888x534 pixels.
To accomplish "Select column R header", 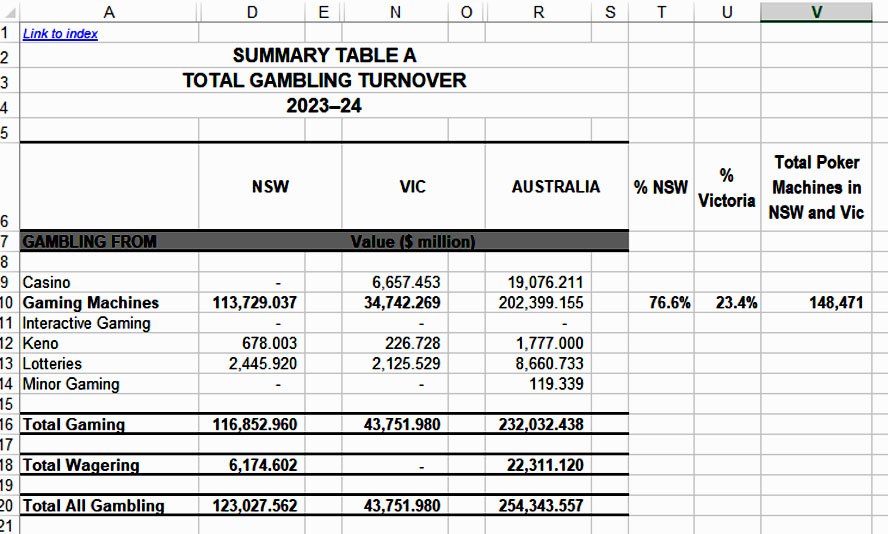I will (539, 11).
